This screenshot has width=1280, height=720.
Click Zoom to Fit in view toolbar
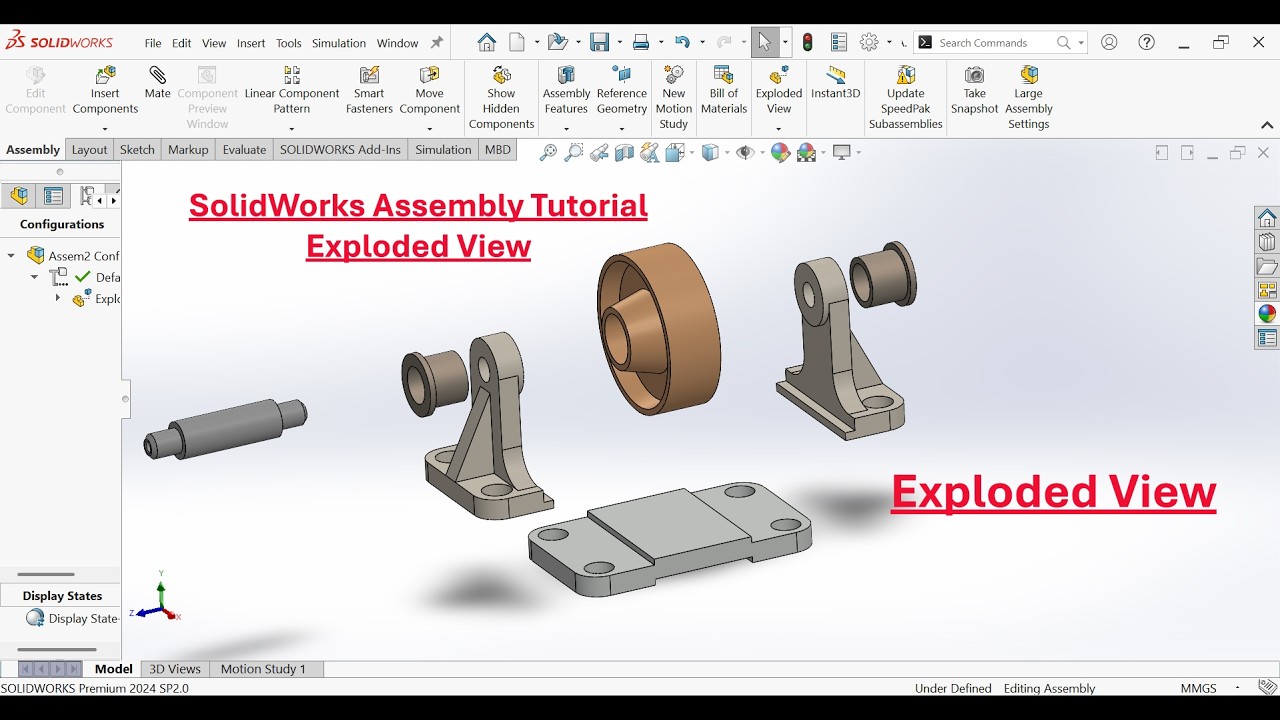point(548,152)
